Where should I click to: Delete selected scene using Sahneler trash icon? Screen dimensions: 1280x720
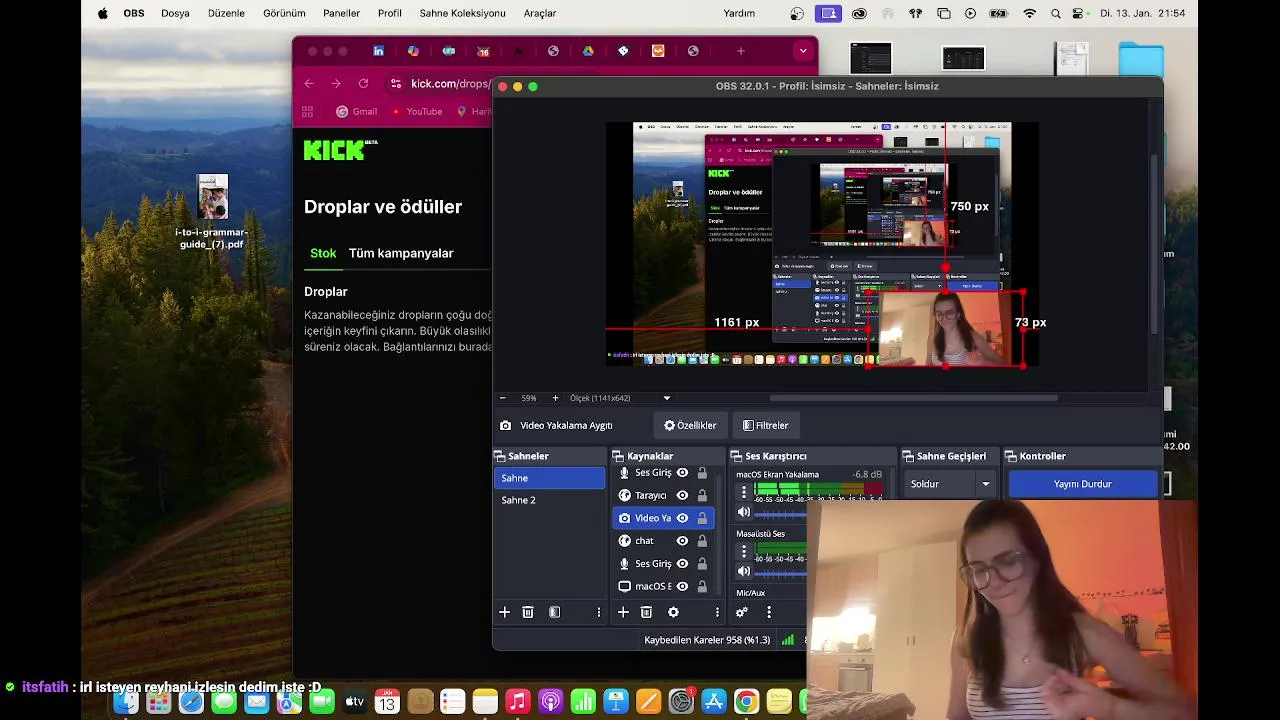pyautogui.click(x=528, y=612)
